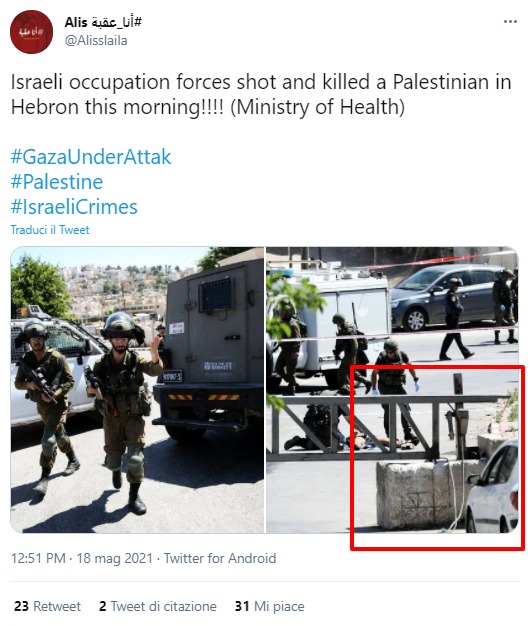Enlarge the left photo of two soldiers
Viewport: 532px width, 626px height.
[x=137, y=390]
